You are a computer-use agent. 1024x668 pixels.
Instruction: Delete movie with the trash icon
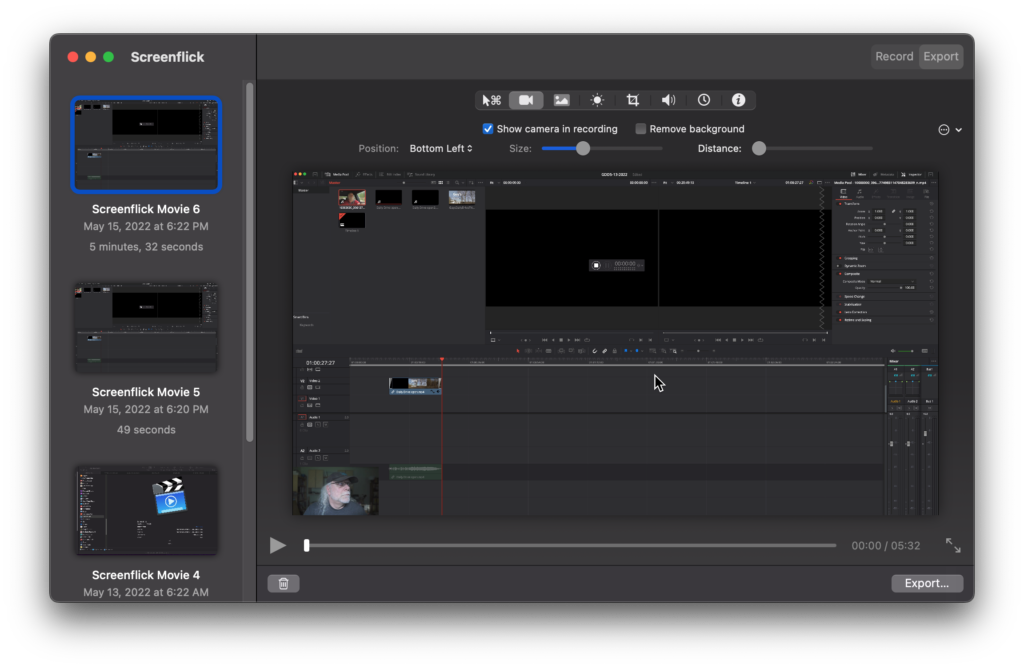pyautogui.click(x=283, y=583)
